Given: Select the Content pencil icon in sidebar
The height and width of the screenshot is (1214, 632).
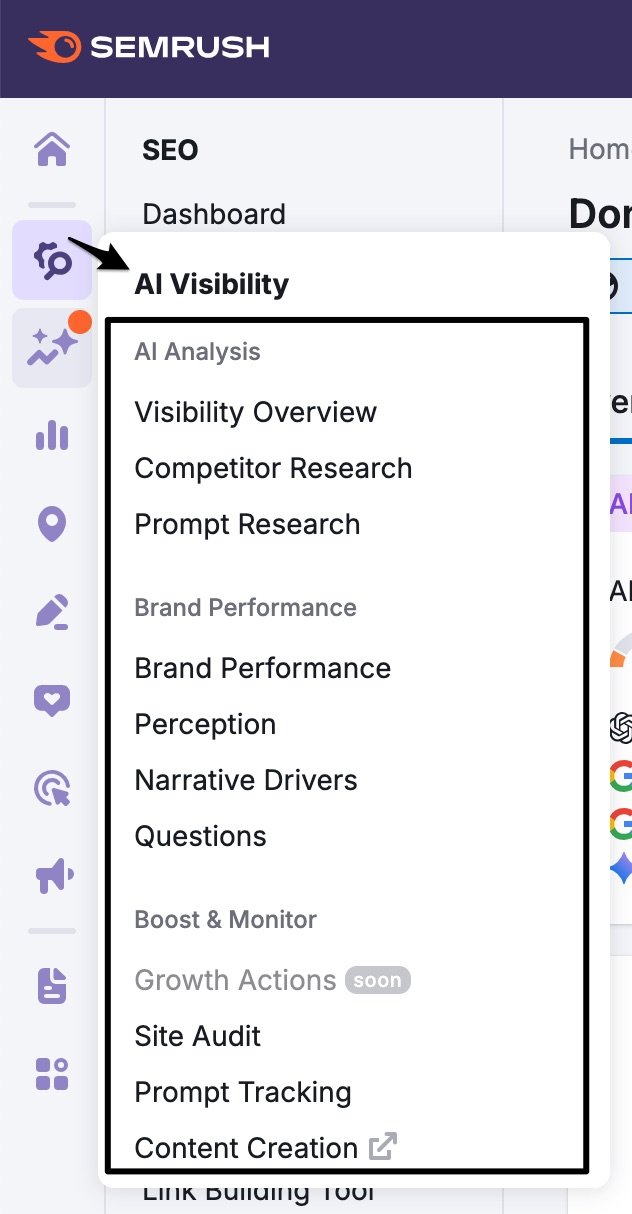Looking at the screenshot, I should 50,611.
